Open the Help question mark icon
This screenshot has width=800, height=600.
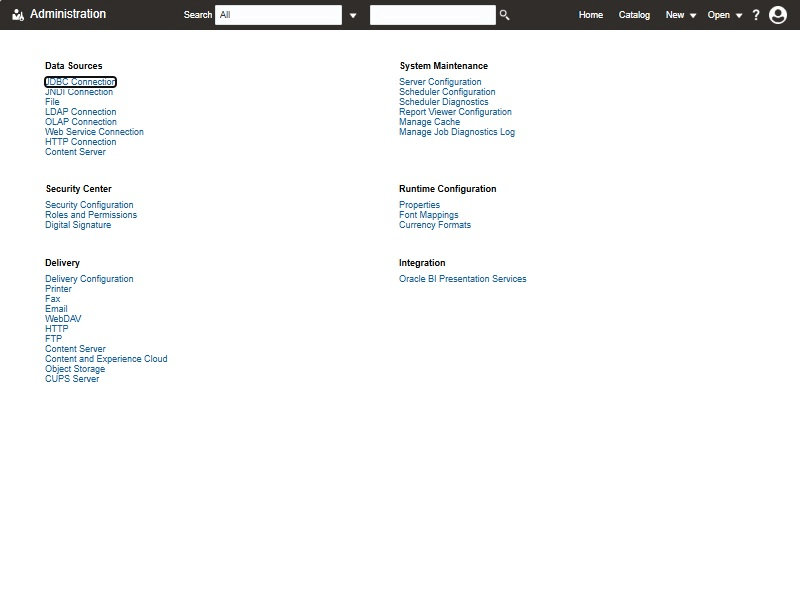(756, 15)
